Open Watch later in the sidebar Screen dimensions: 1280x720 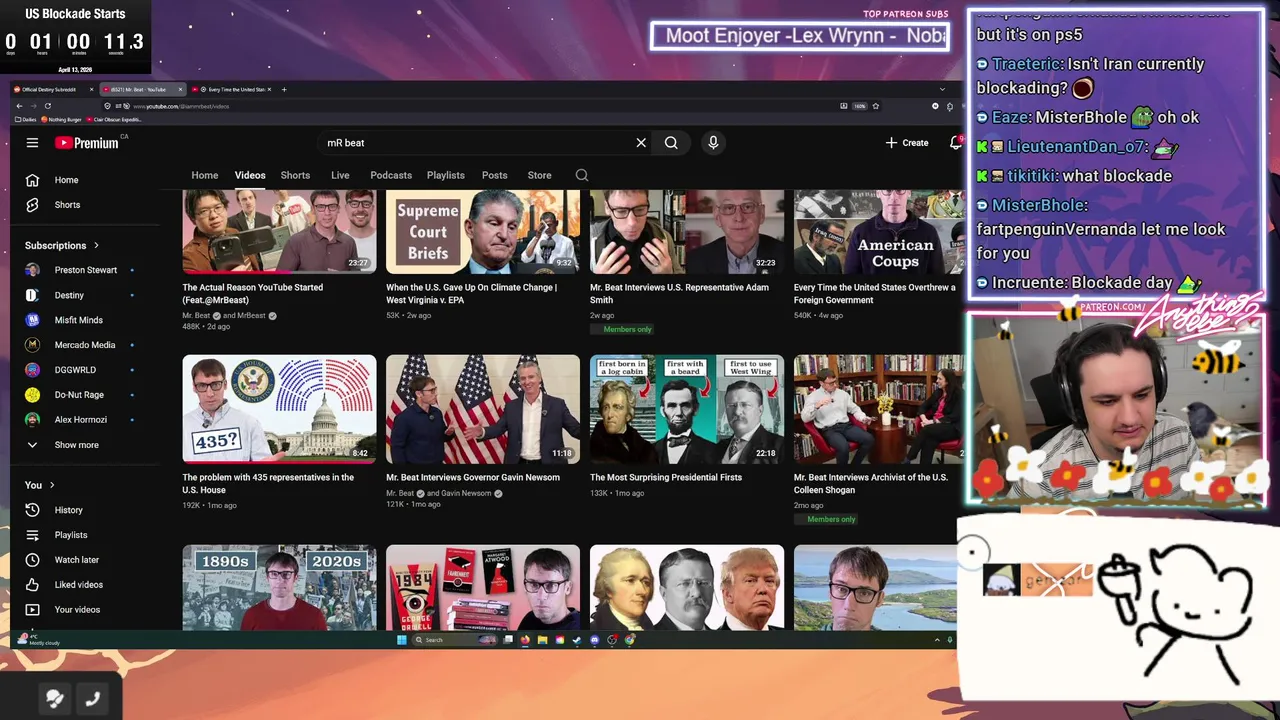click(77, 560)
